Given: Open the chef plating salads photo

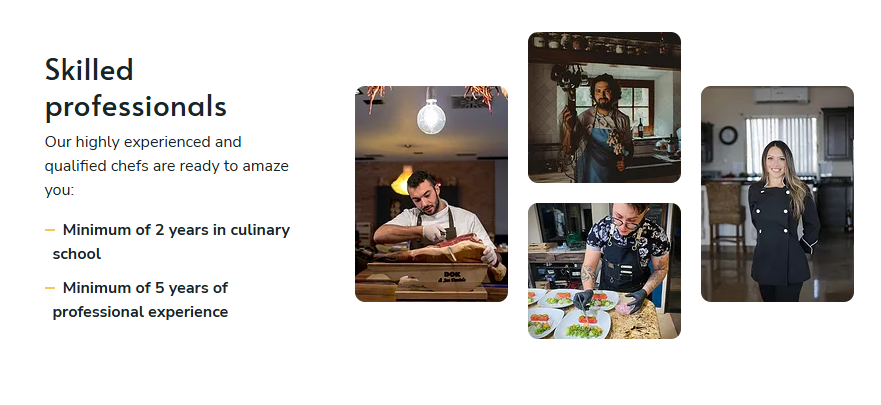Looking at the screenshot, I should (604, 271).
